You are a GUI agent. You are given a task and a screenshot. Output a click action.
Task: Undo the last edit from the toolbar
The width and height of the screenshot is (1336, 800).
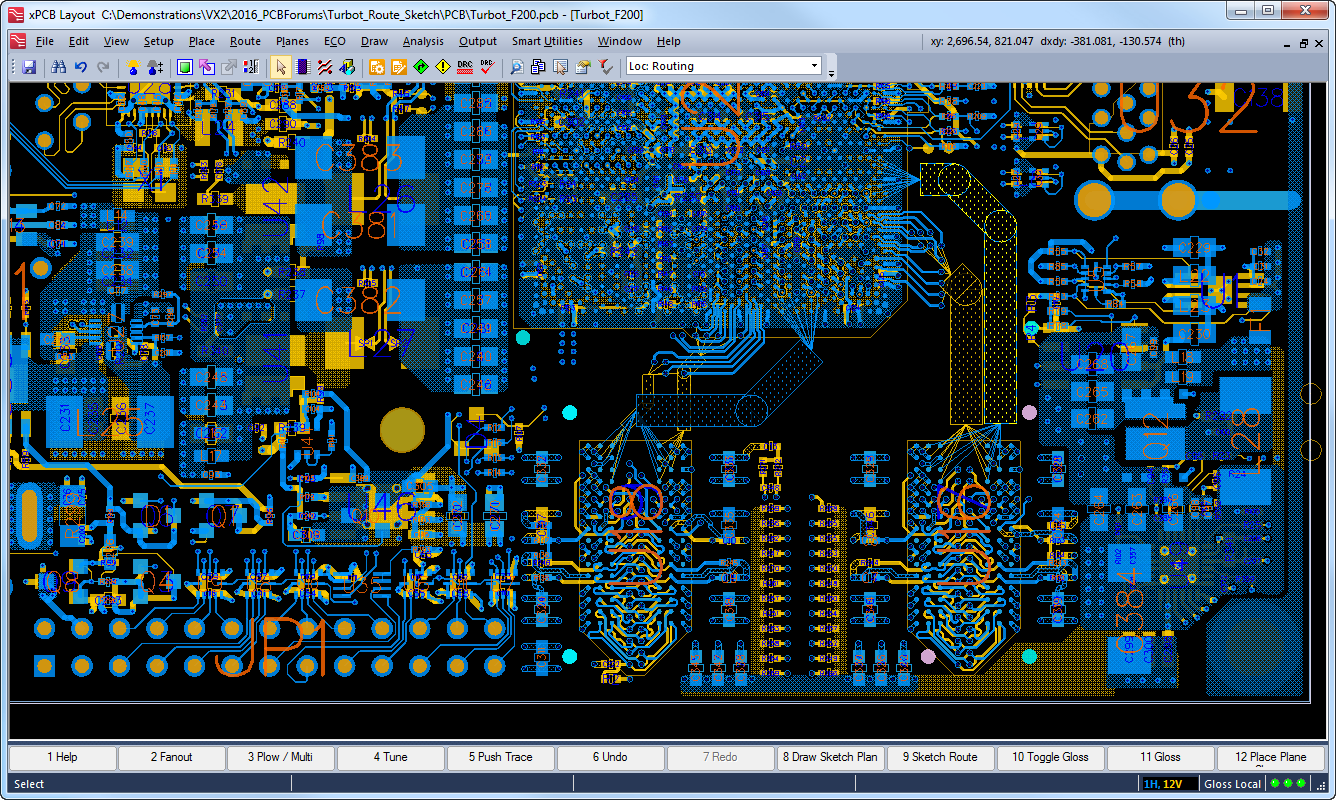click(80, 67)
